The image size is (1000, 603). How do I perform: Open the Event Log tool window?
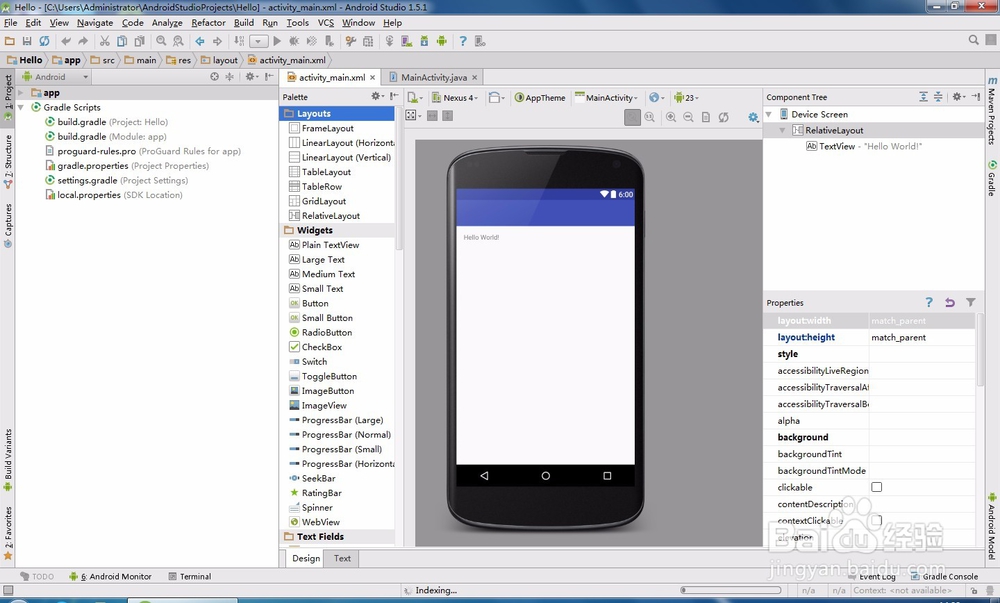[872, 576]
